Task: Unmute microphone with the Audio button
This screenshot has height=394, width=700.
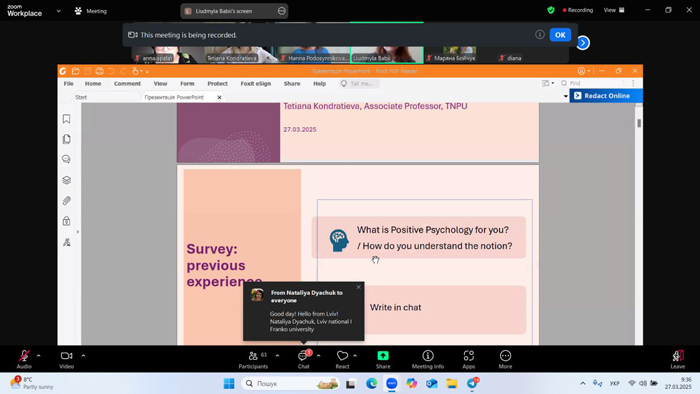Action: point(24,359)
